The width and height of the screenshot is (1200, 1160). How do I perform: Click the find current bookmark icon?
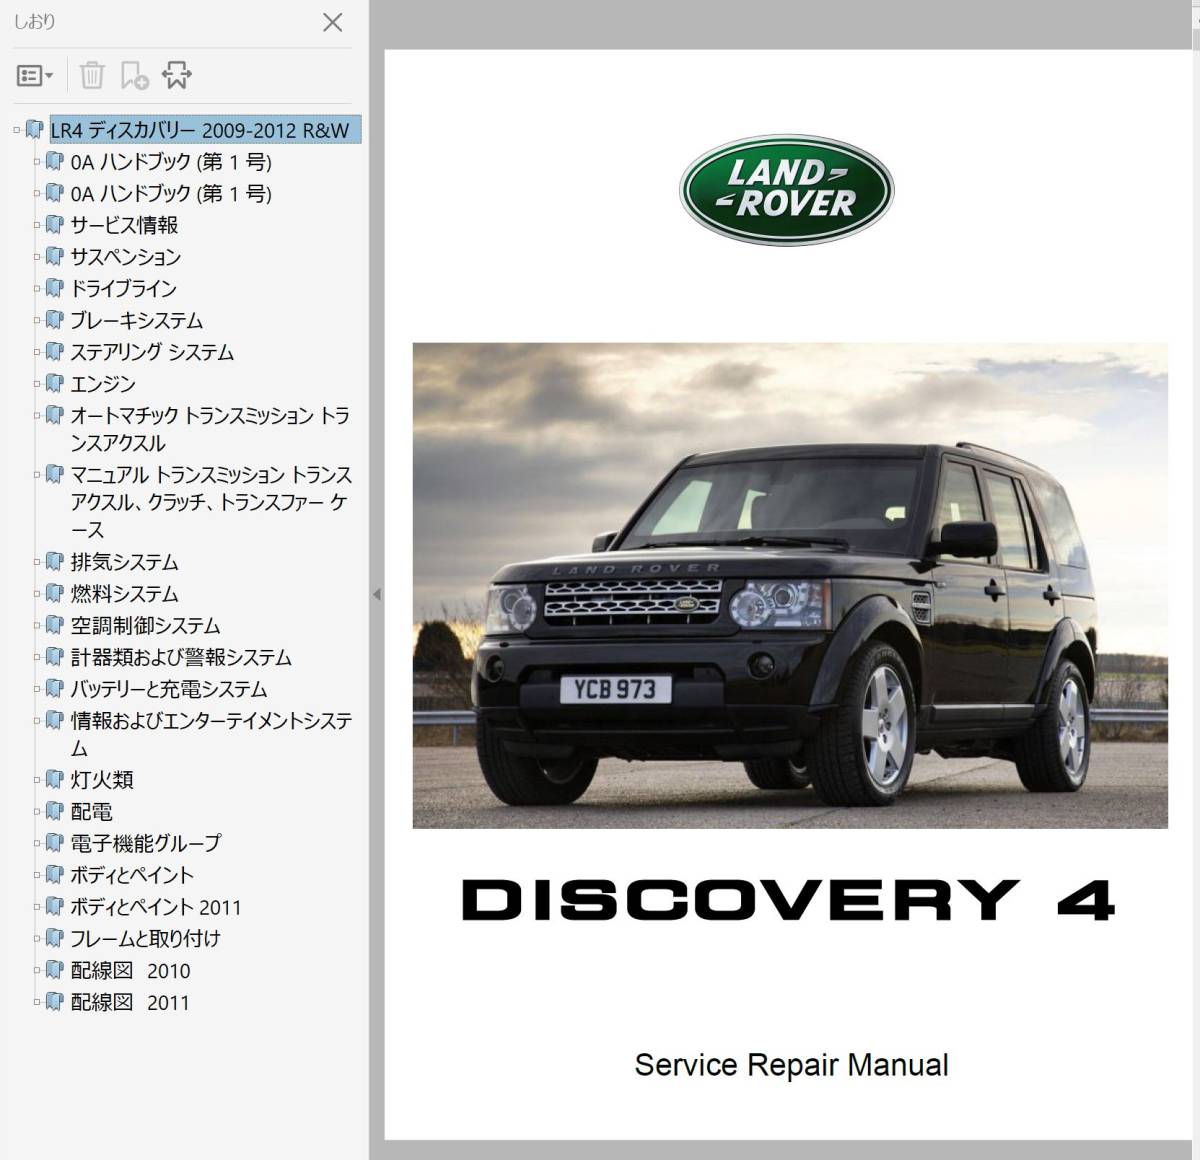coord(177,75)
